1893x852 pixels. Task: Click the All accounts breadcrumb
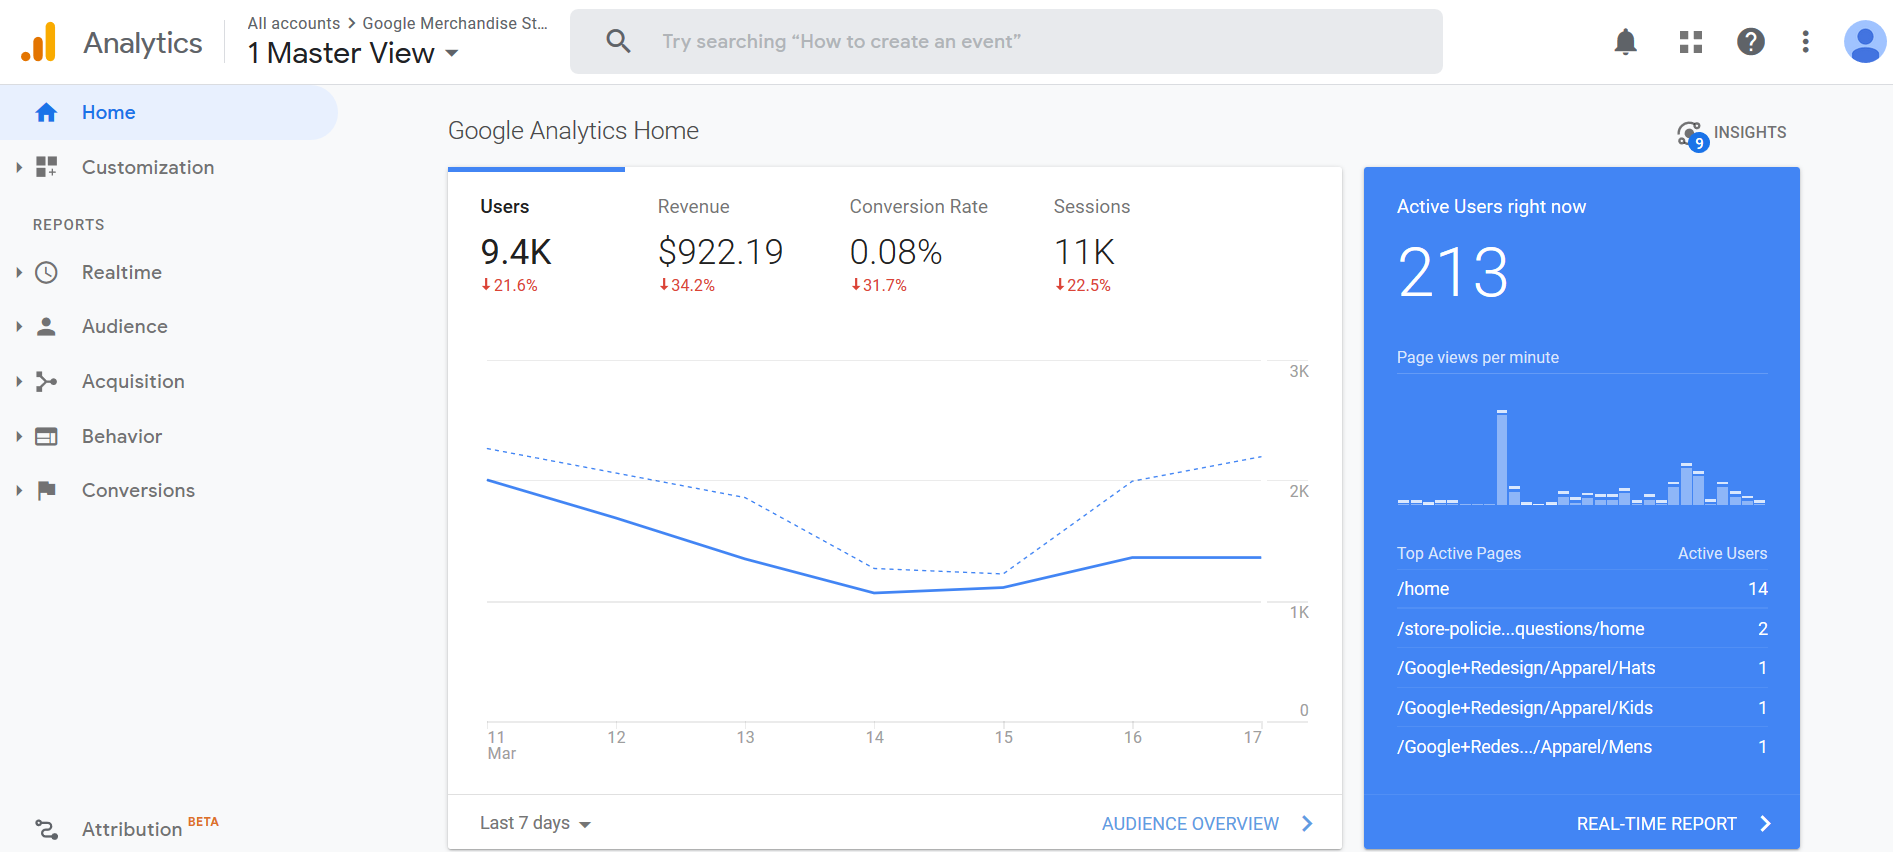(294, 23)
